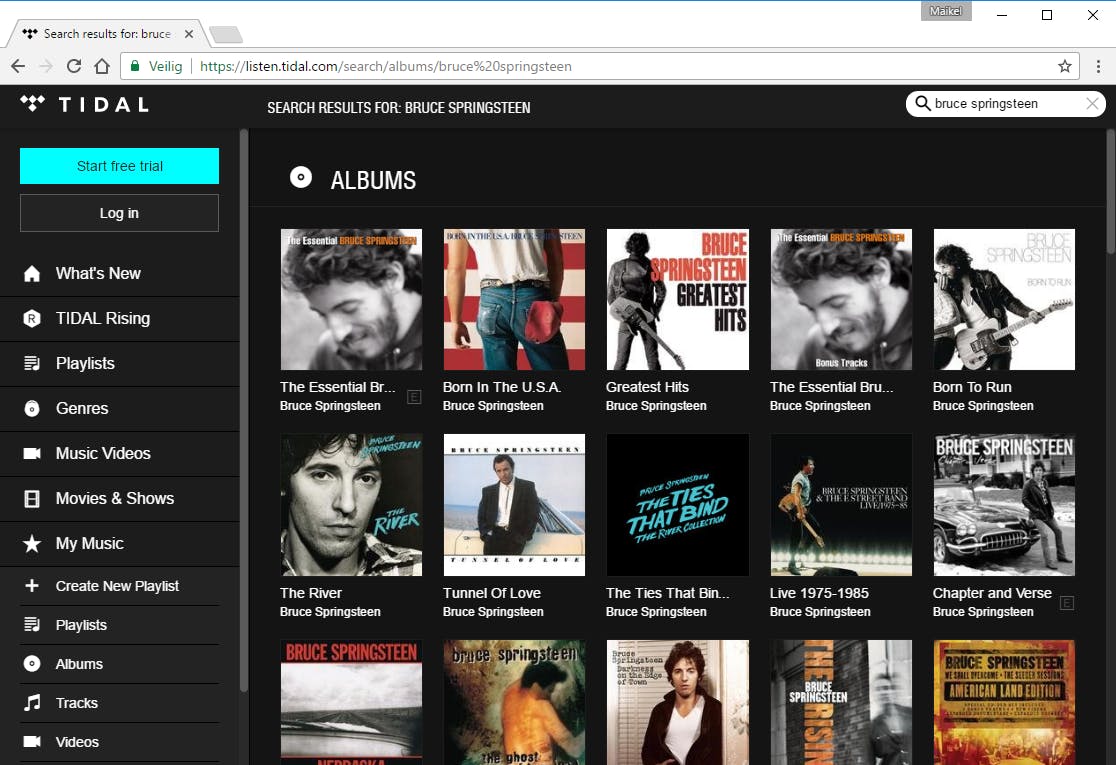Image resolution: width=1116 pixels, height=765 pixels.
Task: Click the search magnifier icon
Action: click(922, 104)
